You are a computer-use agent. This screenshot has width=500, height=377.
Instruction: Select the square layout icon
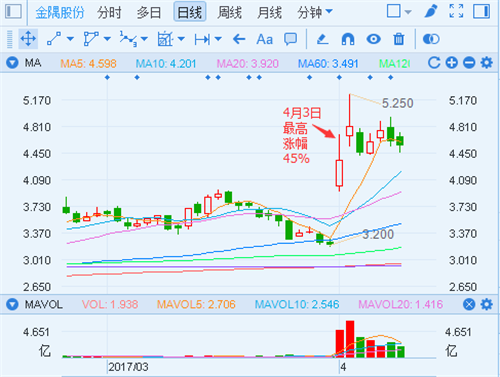[394, 11]
